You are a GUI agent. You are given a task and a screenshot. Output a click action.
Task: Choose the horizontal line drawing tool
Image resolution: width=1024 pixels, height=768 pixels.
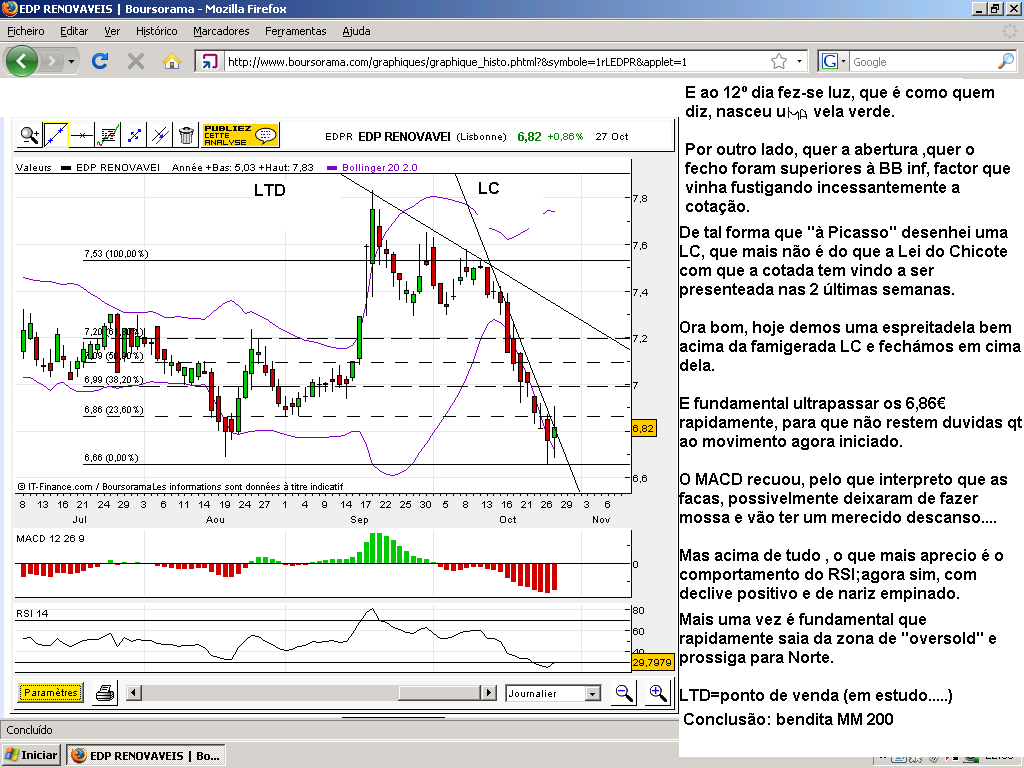coord(82,135)
